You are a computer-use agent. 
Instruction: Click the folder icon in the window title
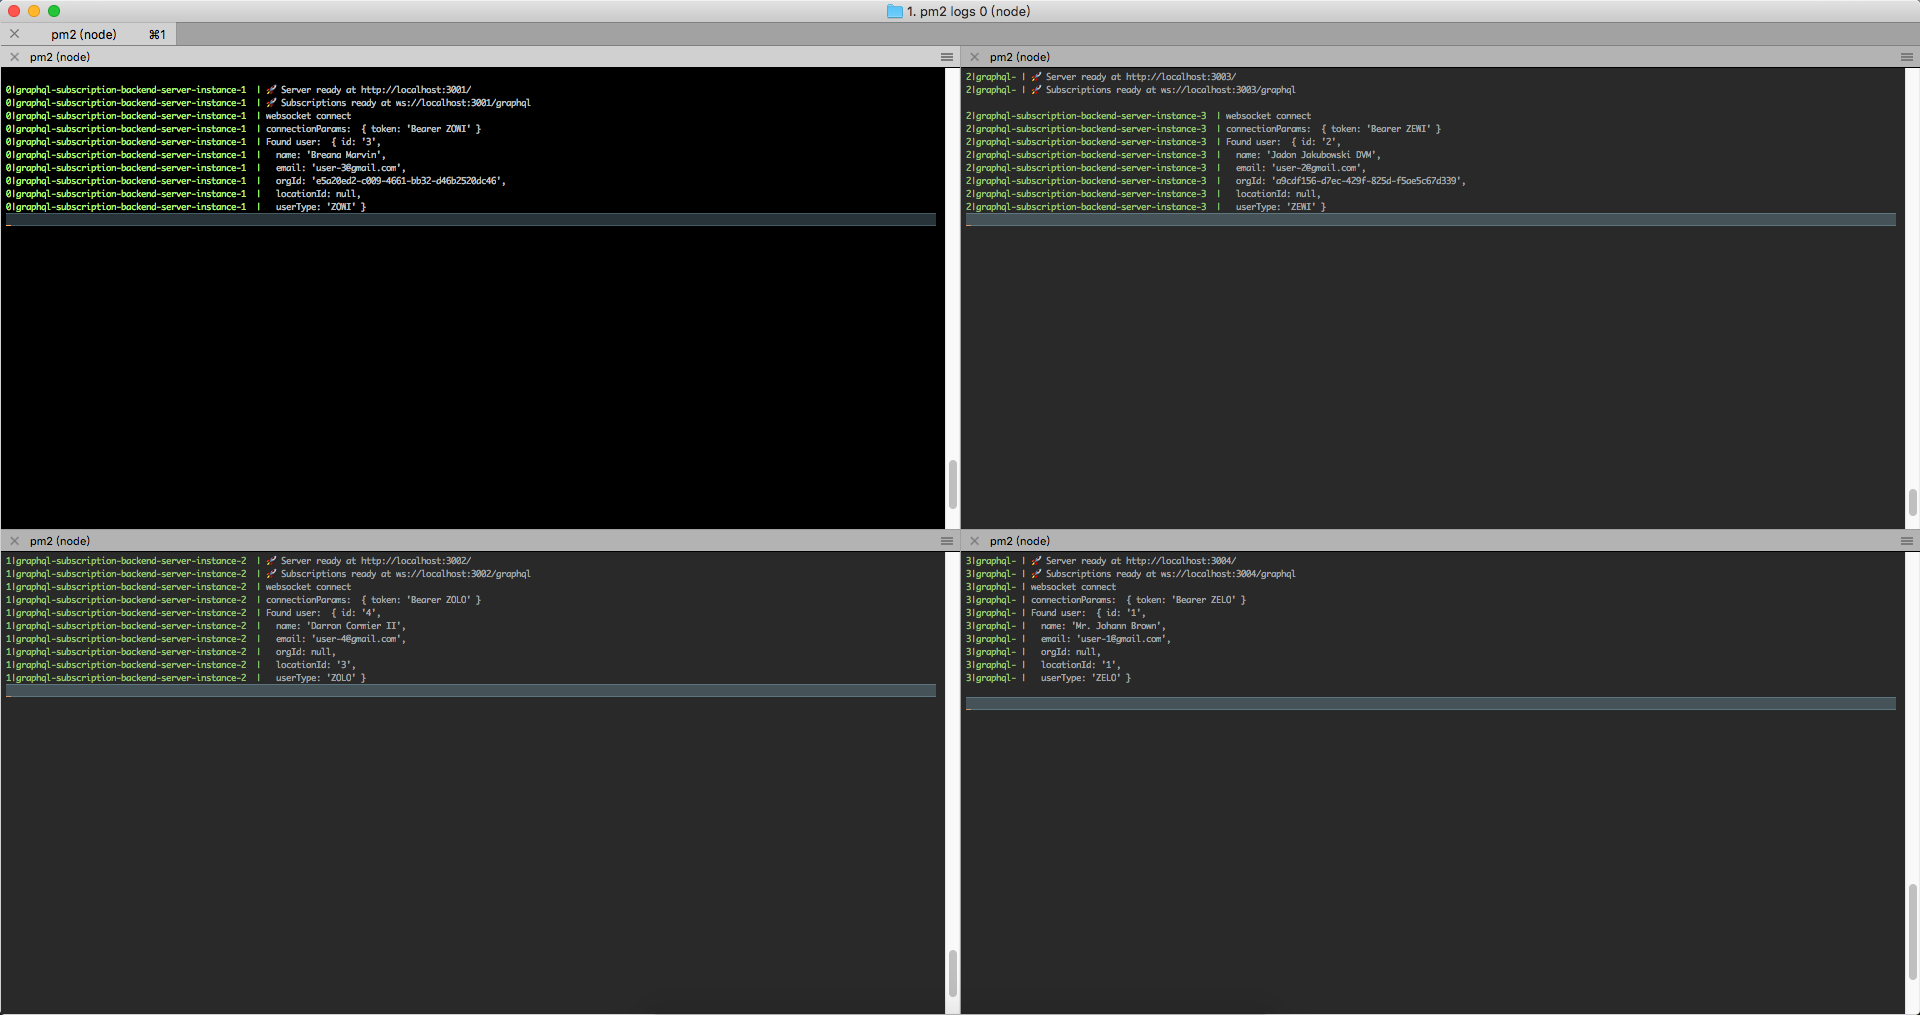pyautogui.click(x=895, y=11)
